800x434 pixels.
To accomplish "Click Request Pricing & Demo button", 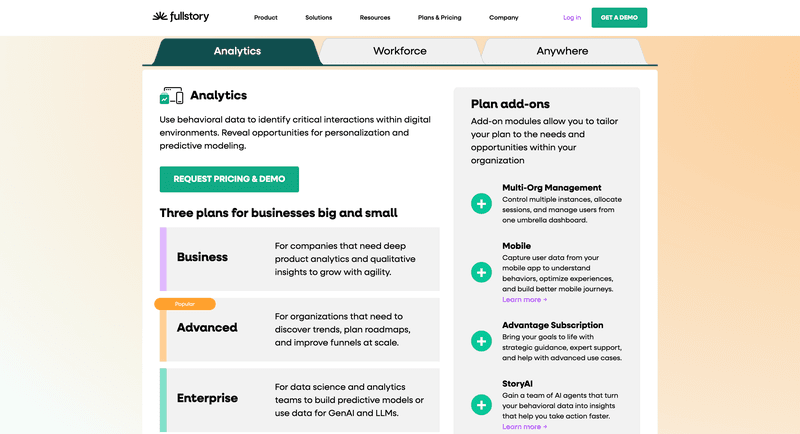I will 229,179.
